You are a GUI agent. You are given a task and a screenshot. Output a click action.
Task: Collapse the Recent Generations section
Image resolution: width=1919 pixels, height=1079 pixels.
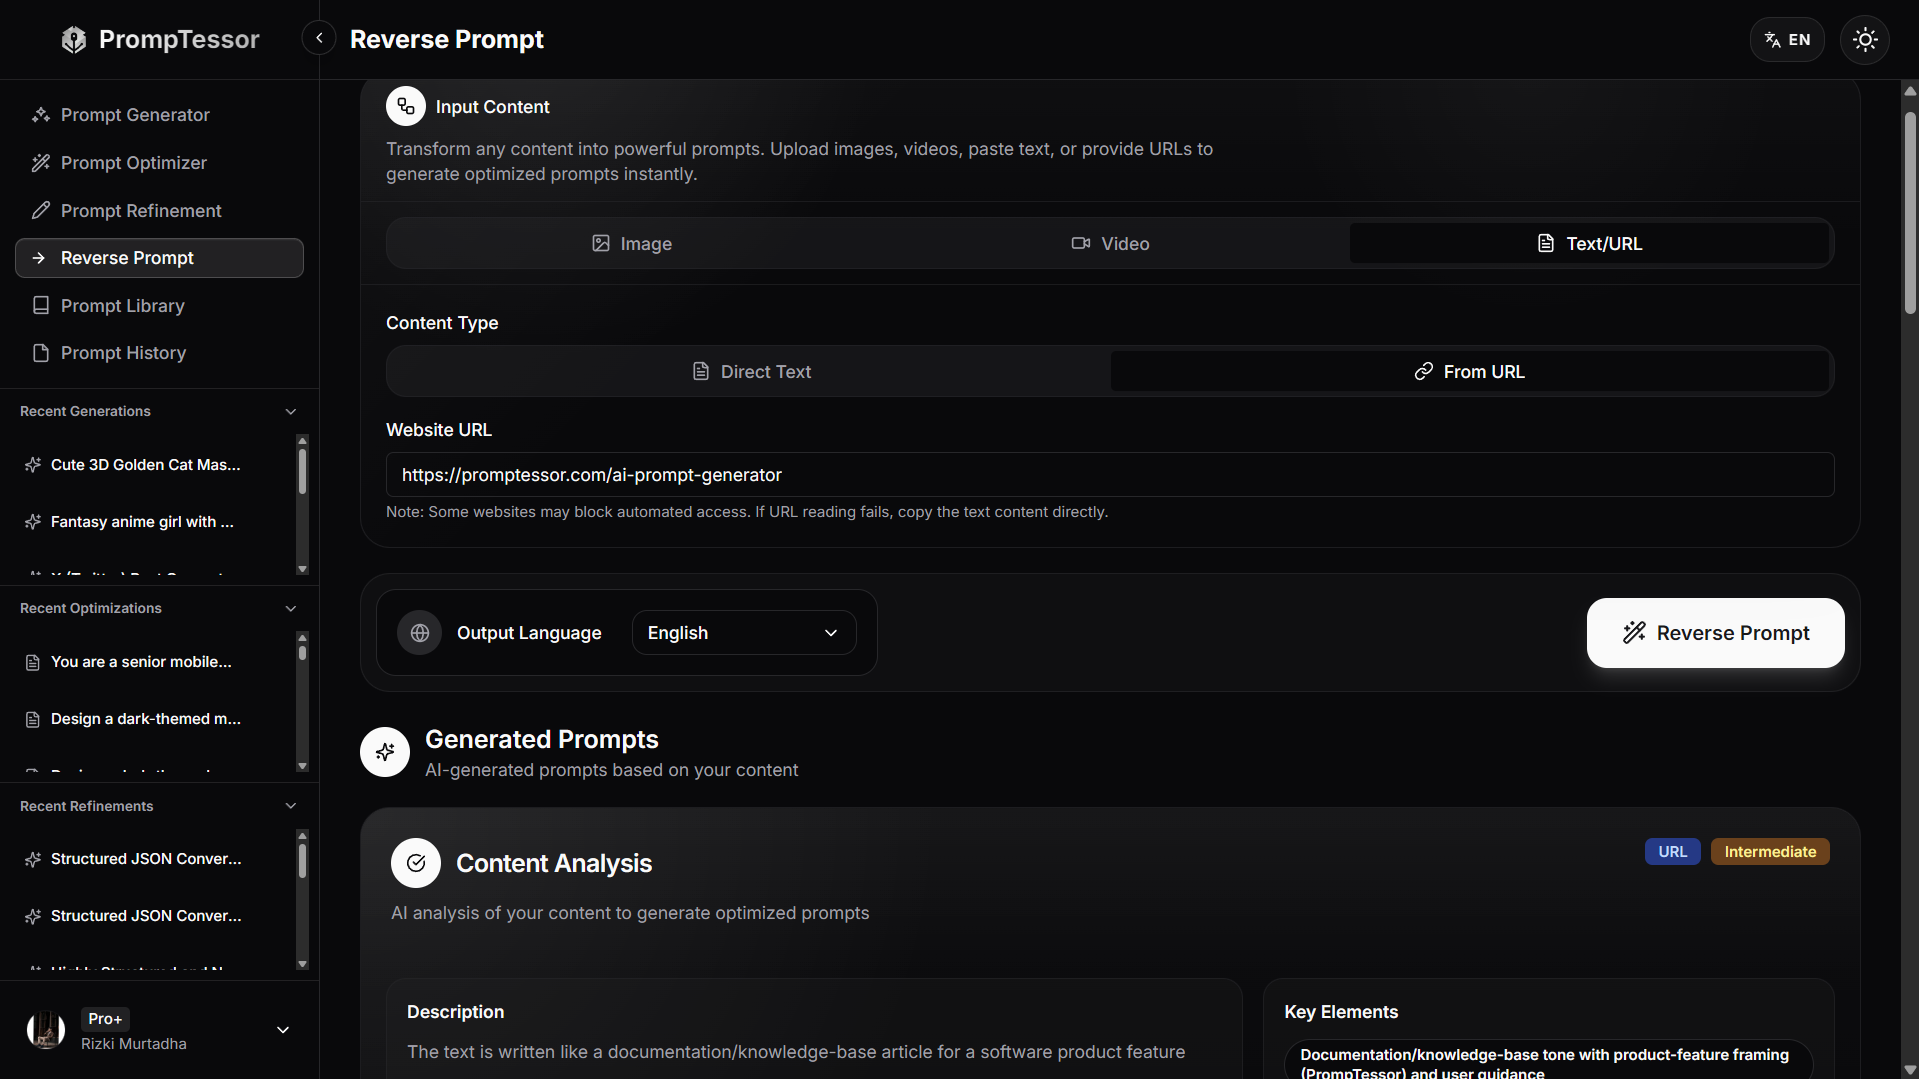291,412
